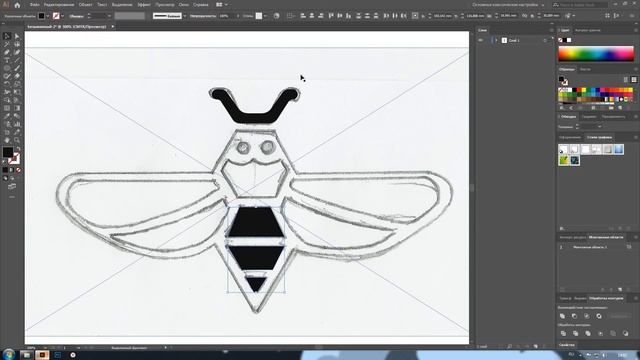
Task: Select the Artboard tool
Action: (x=7, y=132)
